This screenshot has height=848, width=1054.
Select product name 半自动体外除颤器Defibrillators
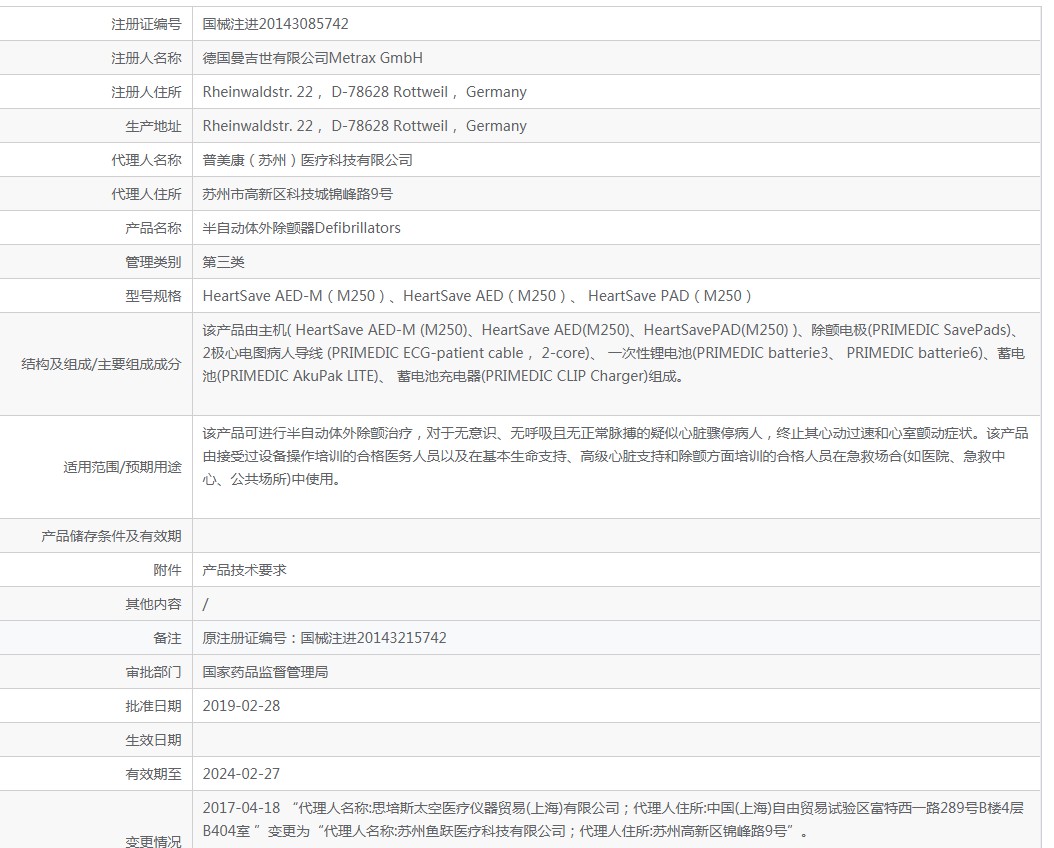point(301,228)
